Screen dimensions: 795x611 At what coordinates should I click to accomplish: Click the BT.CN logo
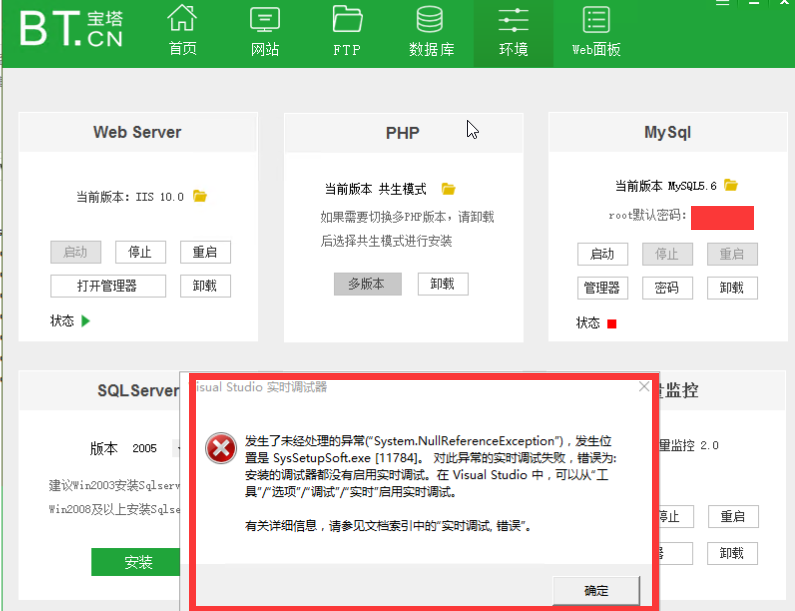71,29
